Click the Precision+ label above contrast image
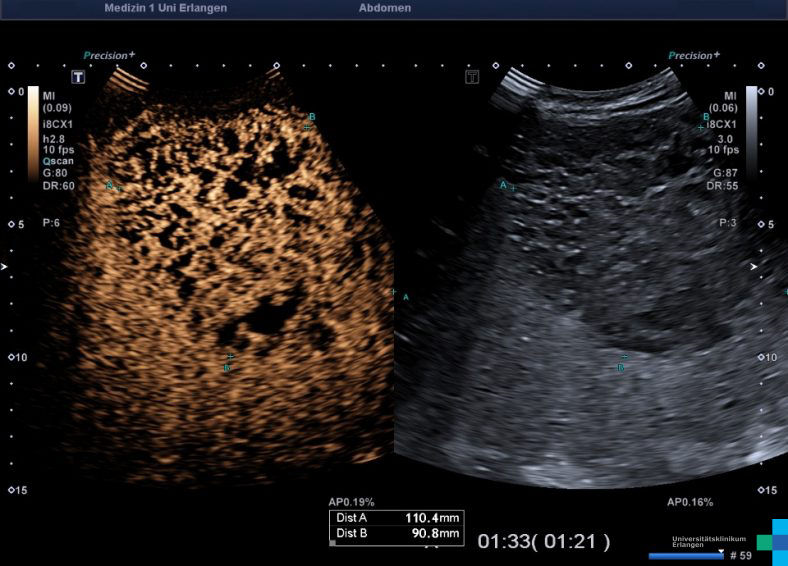 coord(109,56)
